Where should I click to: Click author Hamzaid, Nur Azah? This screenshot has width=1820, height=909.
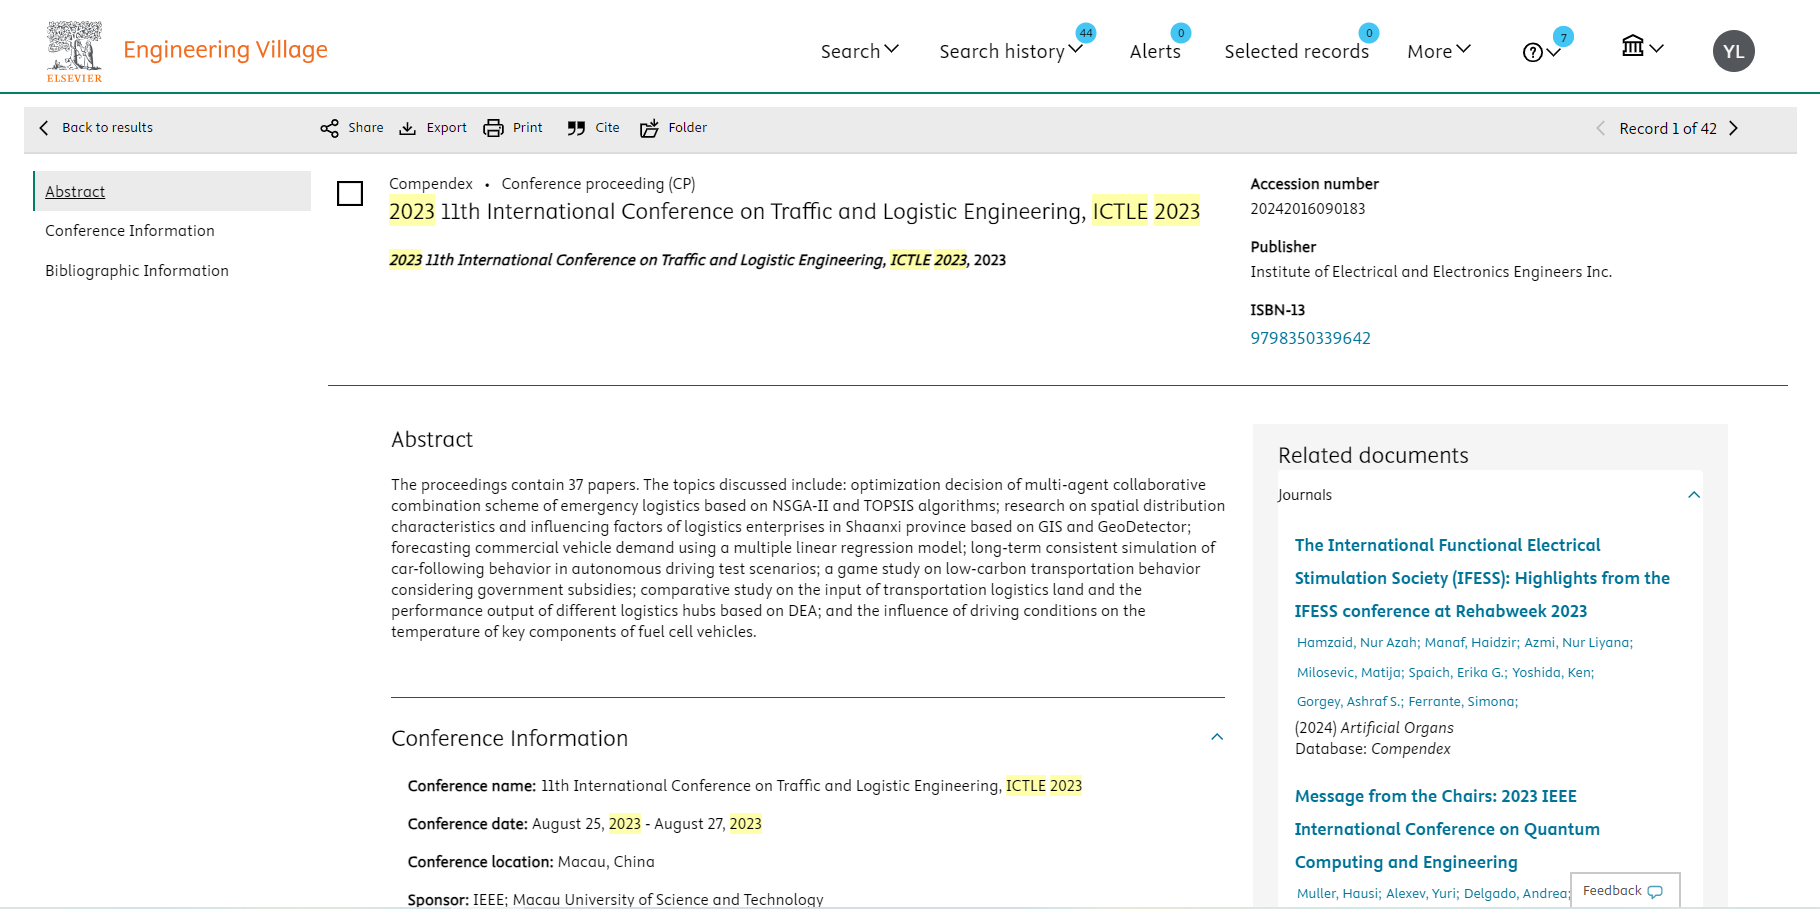click(1358, 643)
